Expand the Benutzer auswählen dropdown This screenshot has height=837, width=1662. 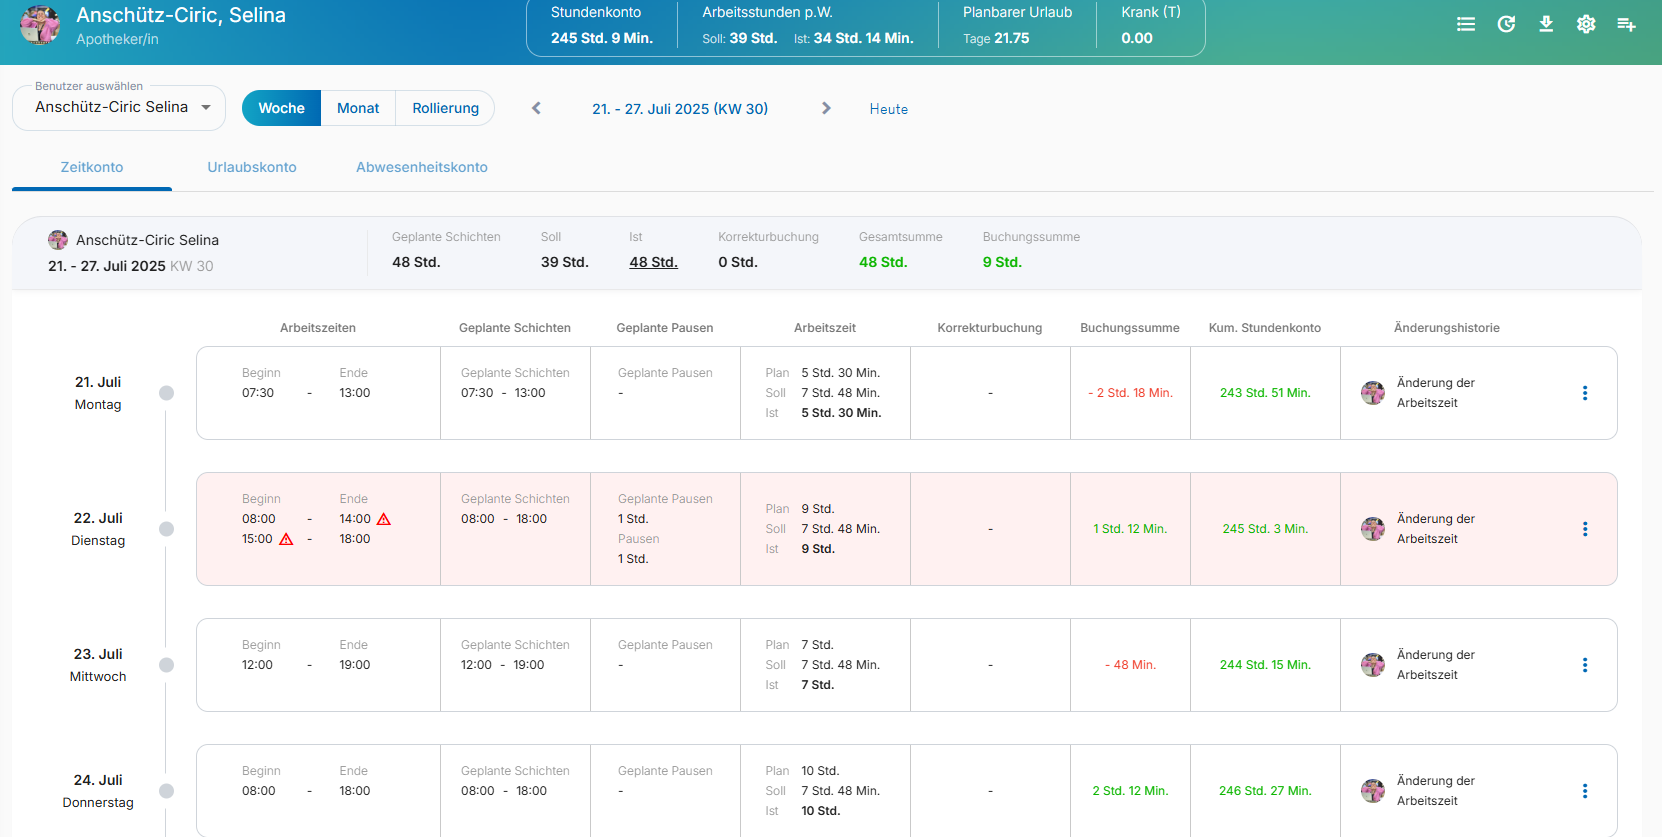click(119, 108)
